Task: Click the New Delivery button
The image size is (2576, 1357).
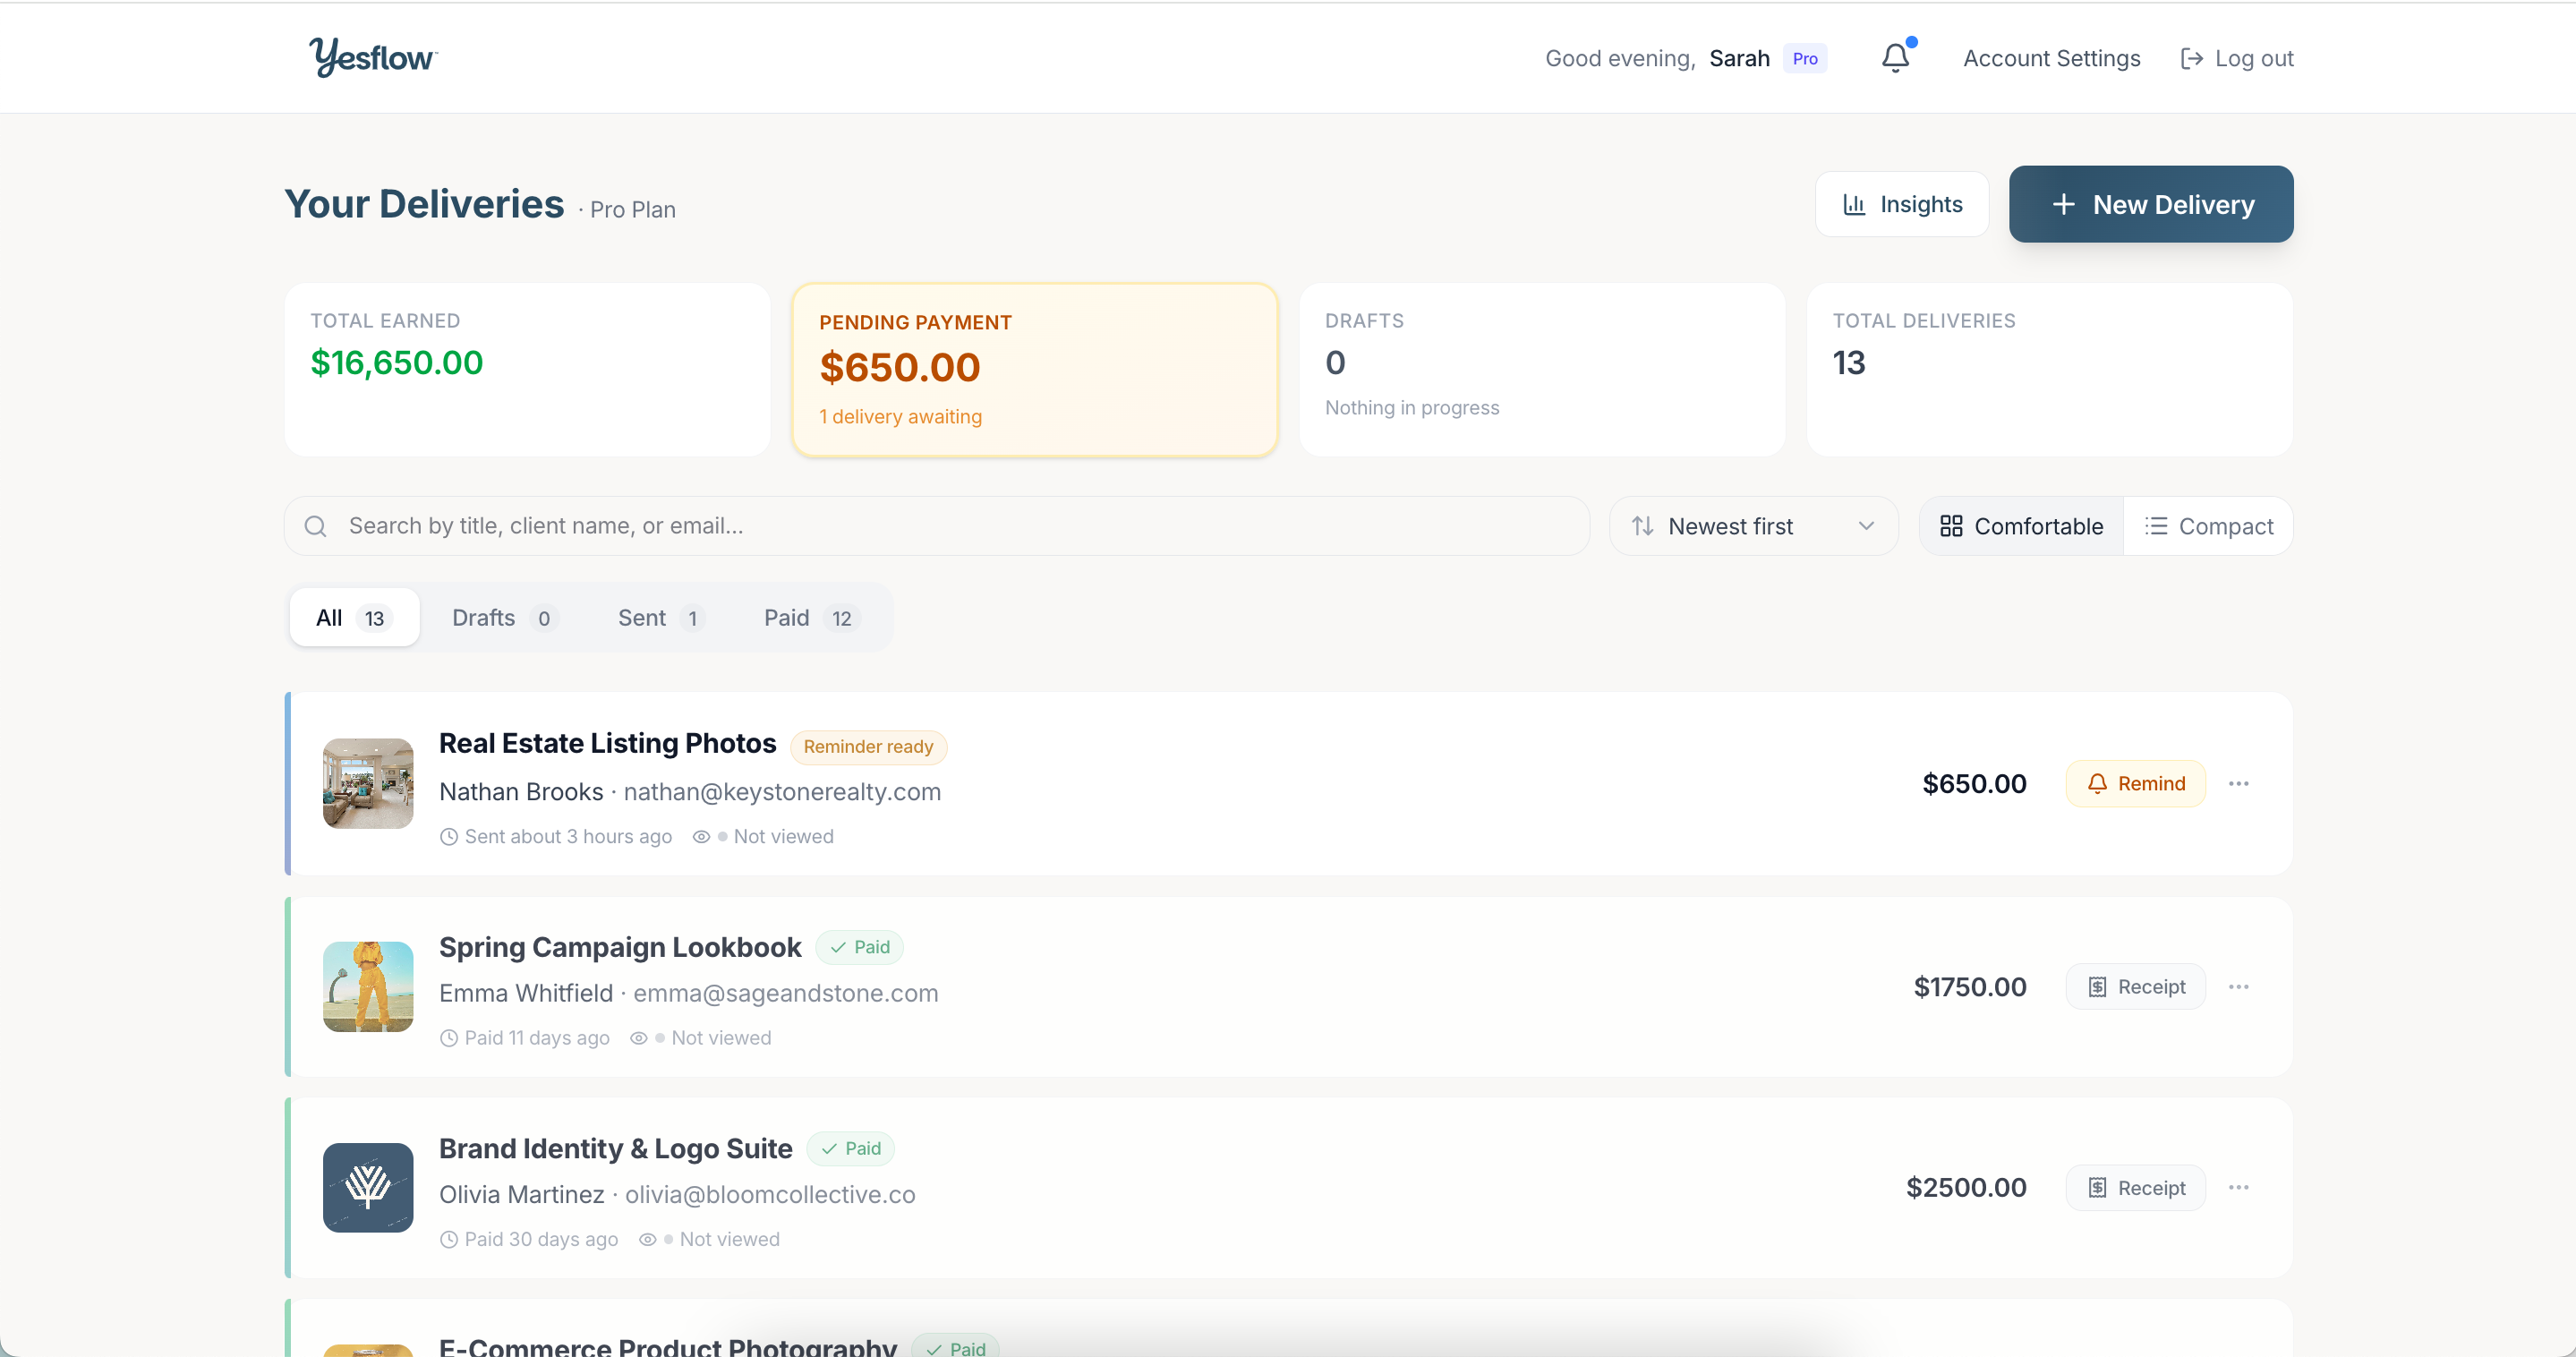Action: point(2150,204)
